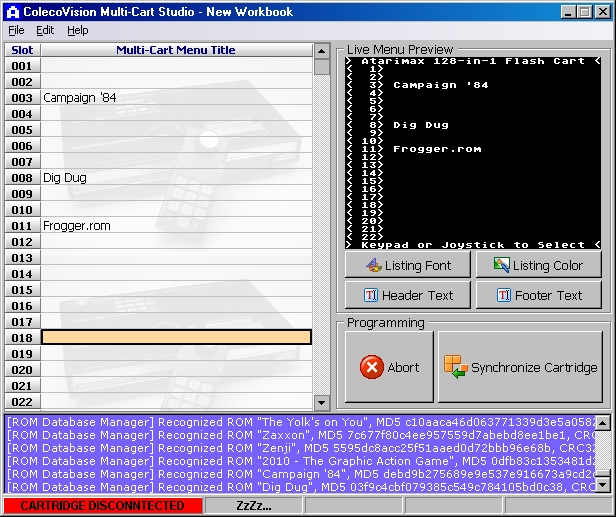The width and height of the screenshot is (616, 517).
Task: Click the Multi-Cart Menu Title column header
Action: (x=176, y=50)
